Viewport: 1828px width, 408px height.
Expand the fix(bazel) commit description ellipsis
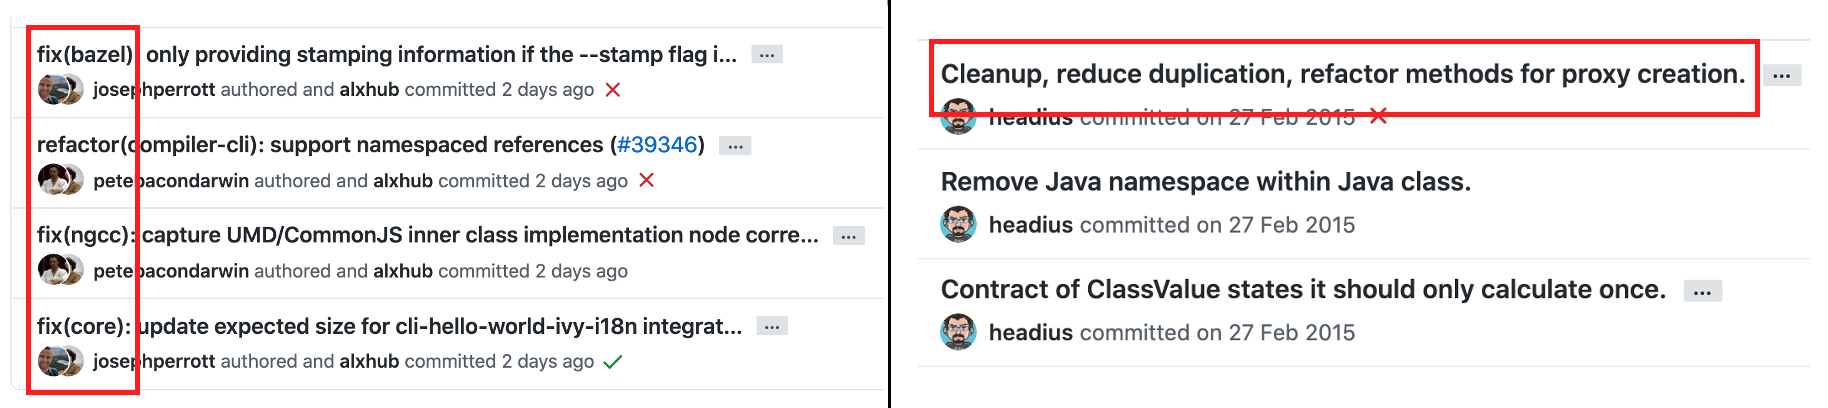[x=767, y=55]
